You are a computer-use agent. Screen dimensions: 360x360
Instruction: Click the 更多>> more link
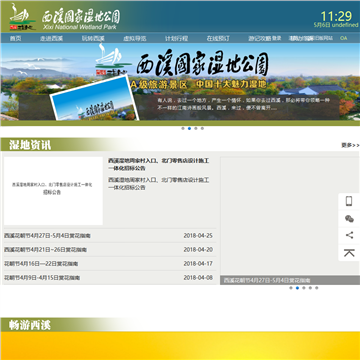[x=350, y=145]
